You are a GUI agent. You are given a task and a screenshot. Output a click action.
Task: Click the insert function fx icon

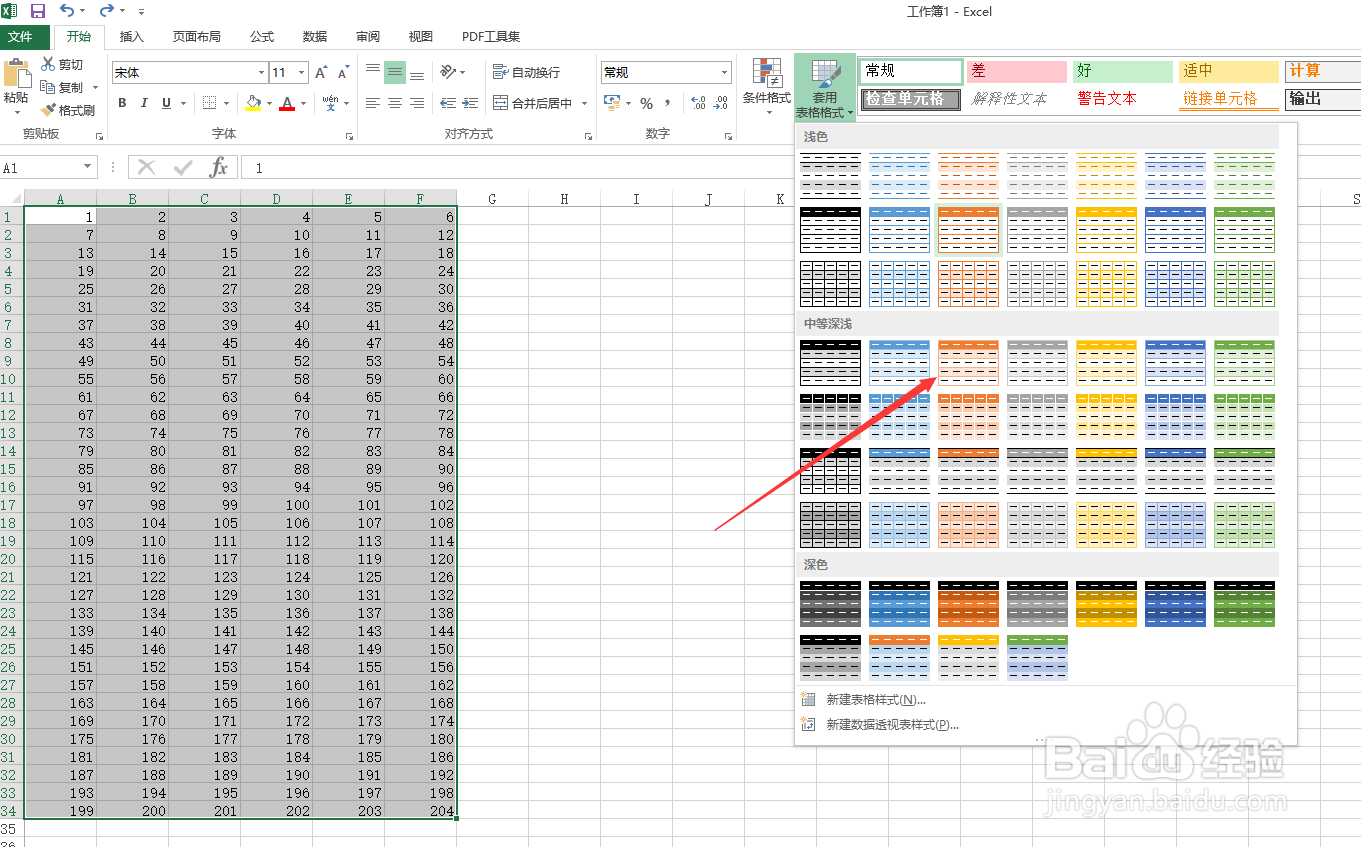[219, 168]
